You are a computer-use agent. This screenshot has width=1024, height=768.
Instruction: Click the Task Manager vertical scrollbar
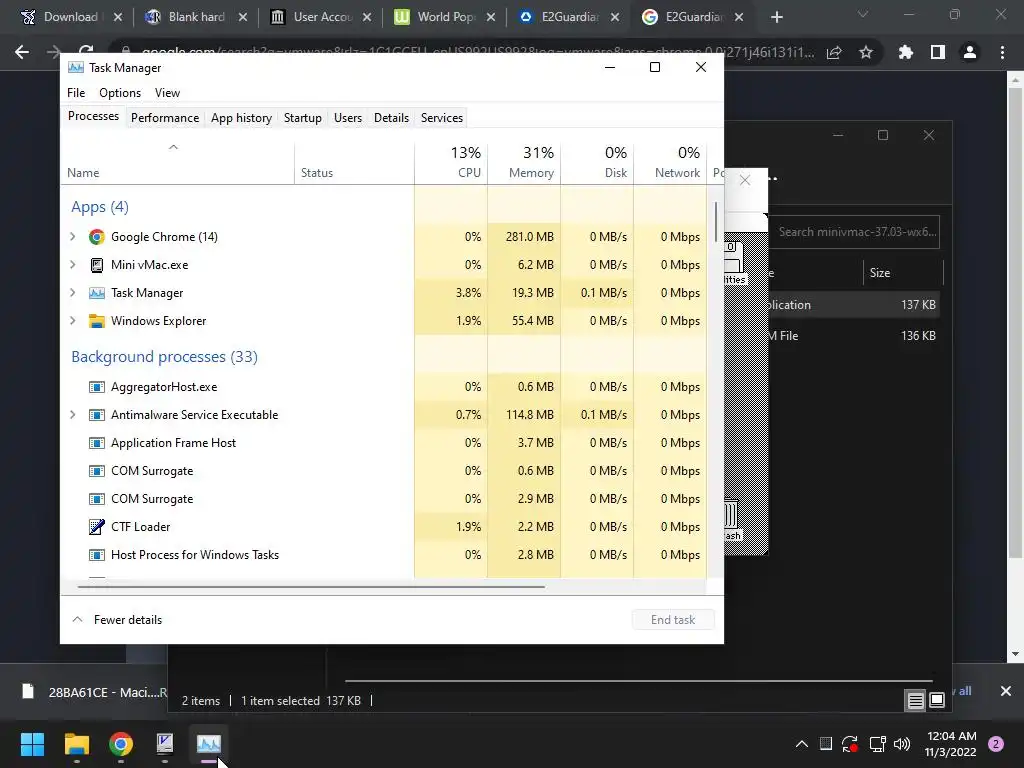click(716, 222)
